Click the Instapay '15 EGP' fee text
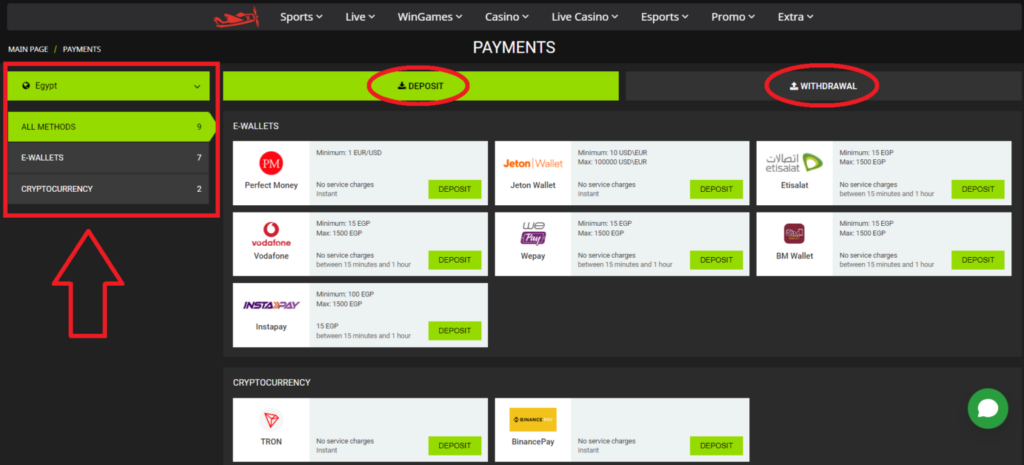Viewport: 1024px width, 465px height. [326, 326]
